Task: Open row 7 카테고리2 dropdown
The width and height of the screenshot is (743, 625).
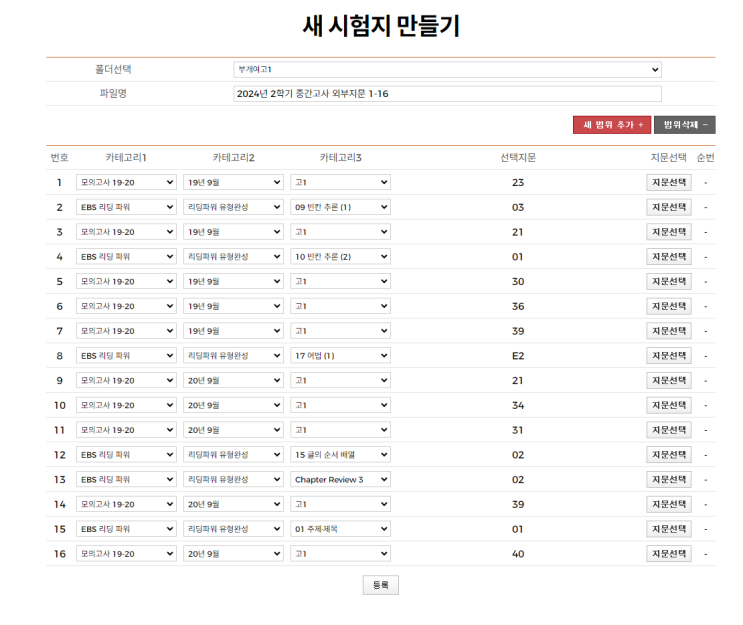Action: pyautogui.click(x=233, y=331)
